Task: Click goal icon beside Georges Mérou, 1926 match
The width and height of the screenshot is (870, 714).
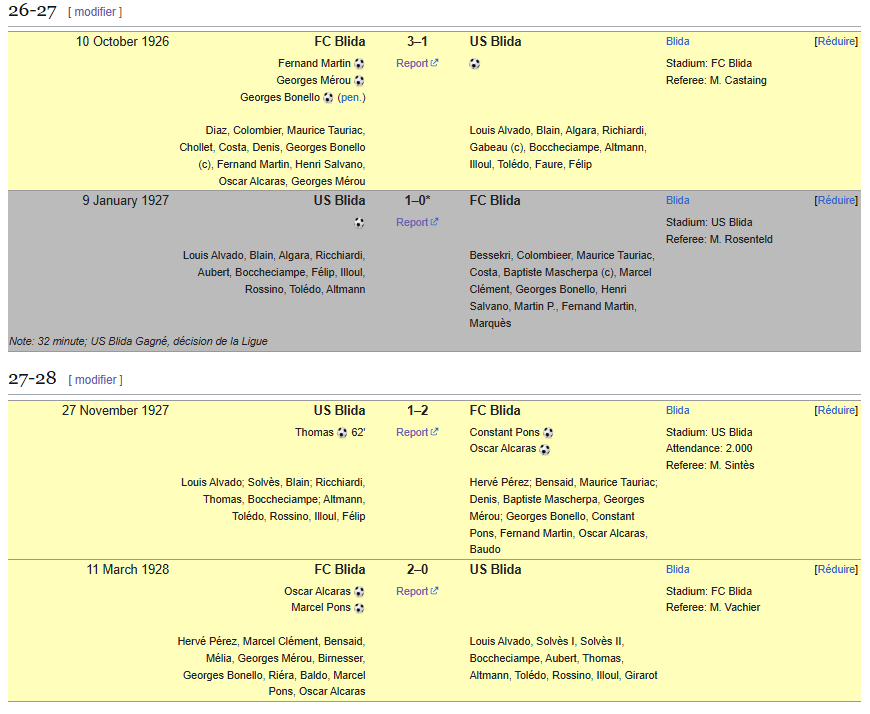Action: point(359,81)
